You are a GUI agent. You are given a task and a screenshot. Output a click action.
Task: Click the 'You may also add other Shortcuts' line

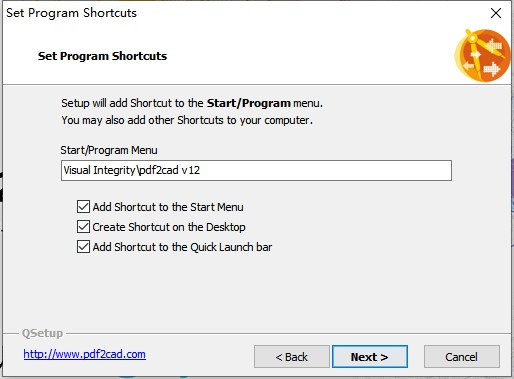click(187, 120)
